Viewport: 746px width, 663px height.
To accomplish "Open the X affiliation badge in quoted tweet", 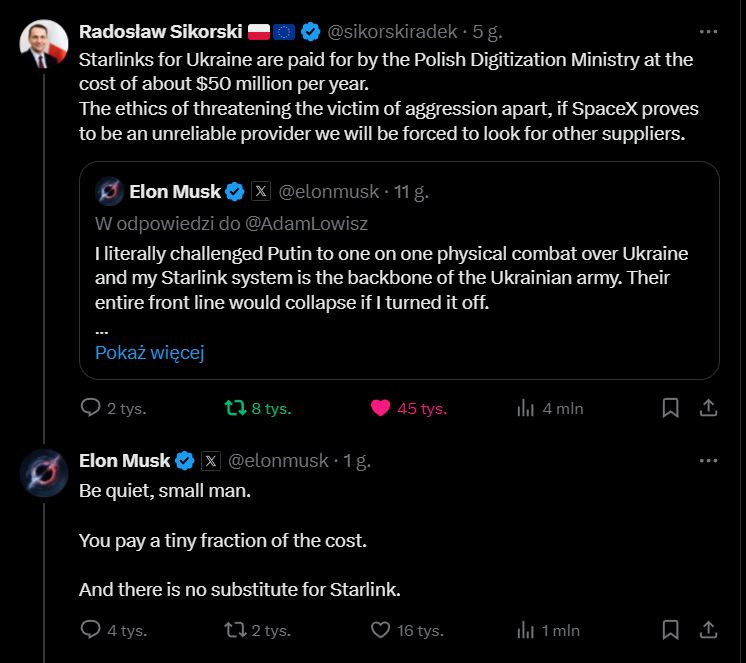I will [260, 191].
